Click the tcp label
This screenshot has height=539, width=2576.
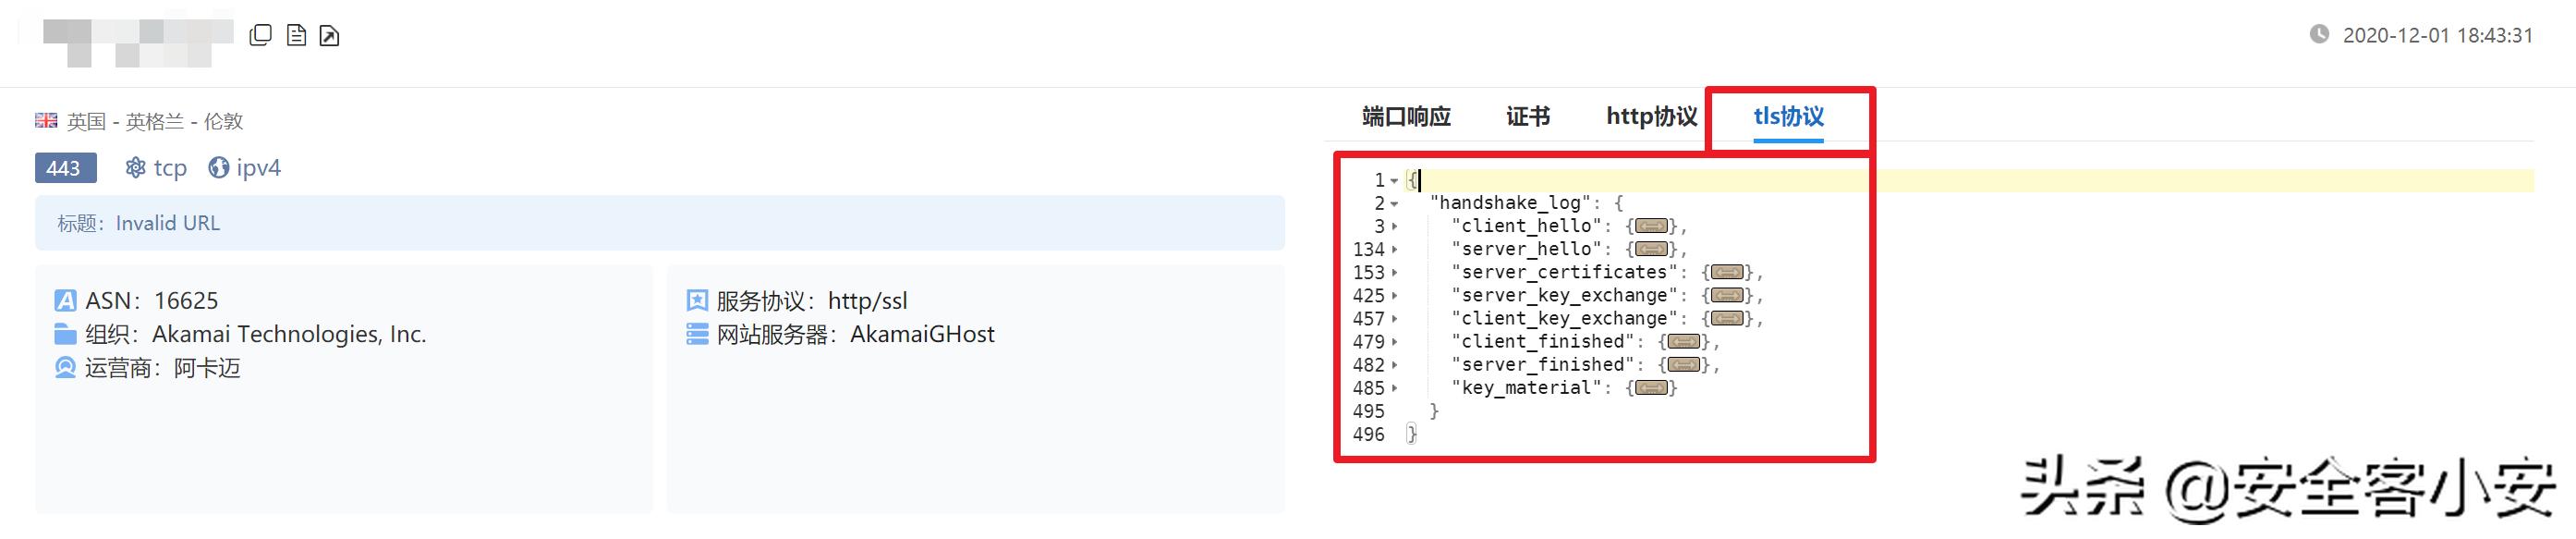pos(170,168)
